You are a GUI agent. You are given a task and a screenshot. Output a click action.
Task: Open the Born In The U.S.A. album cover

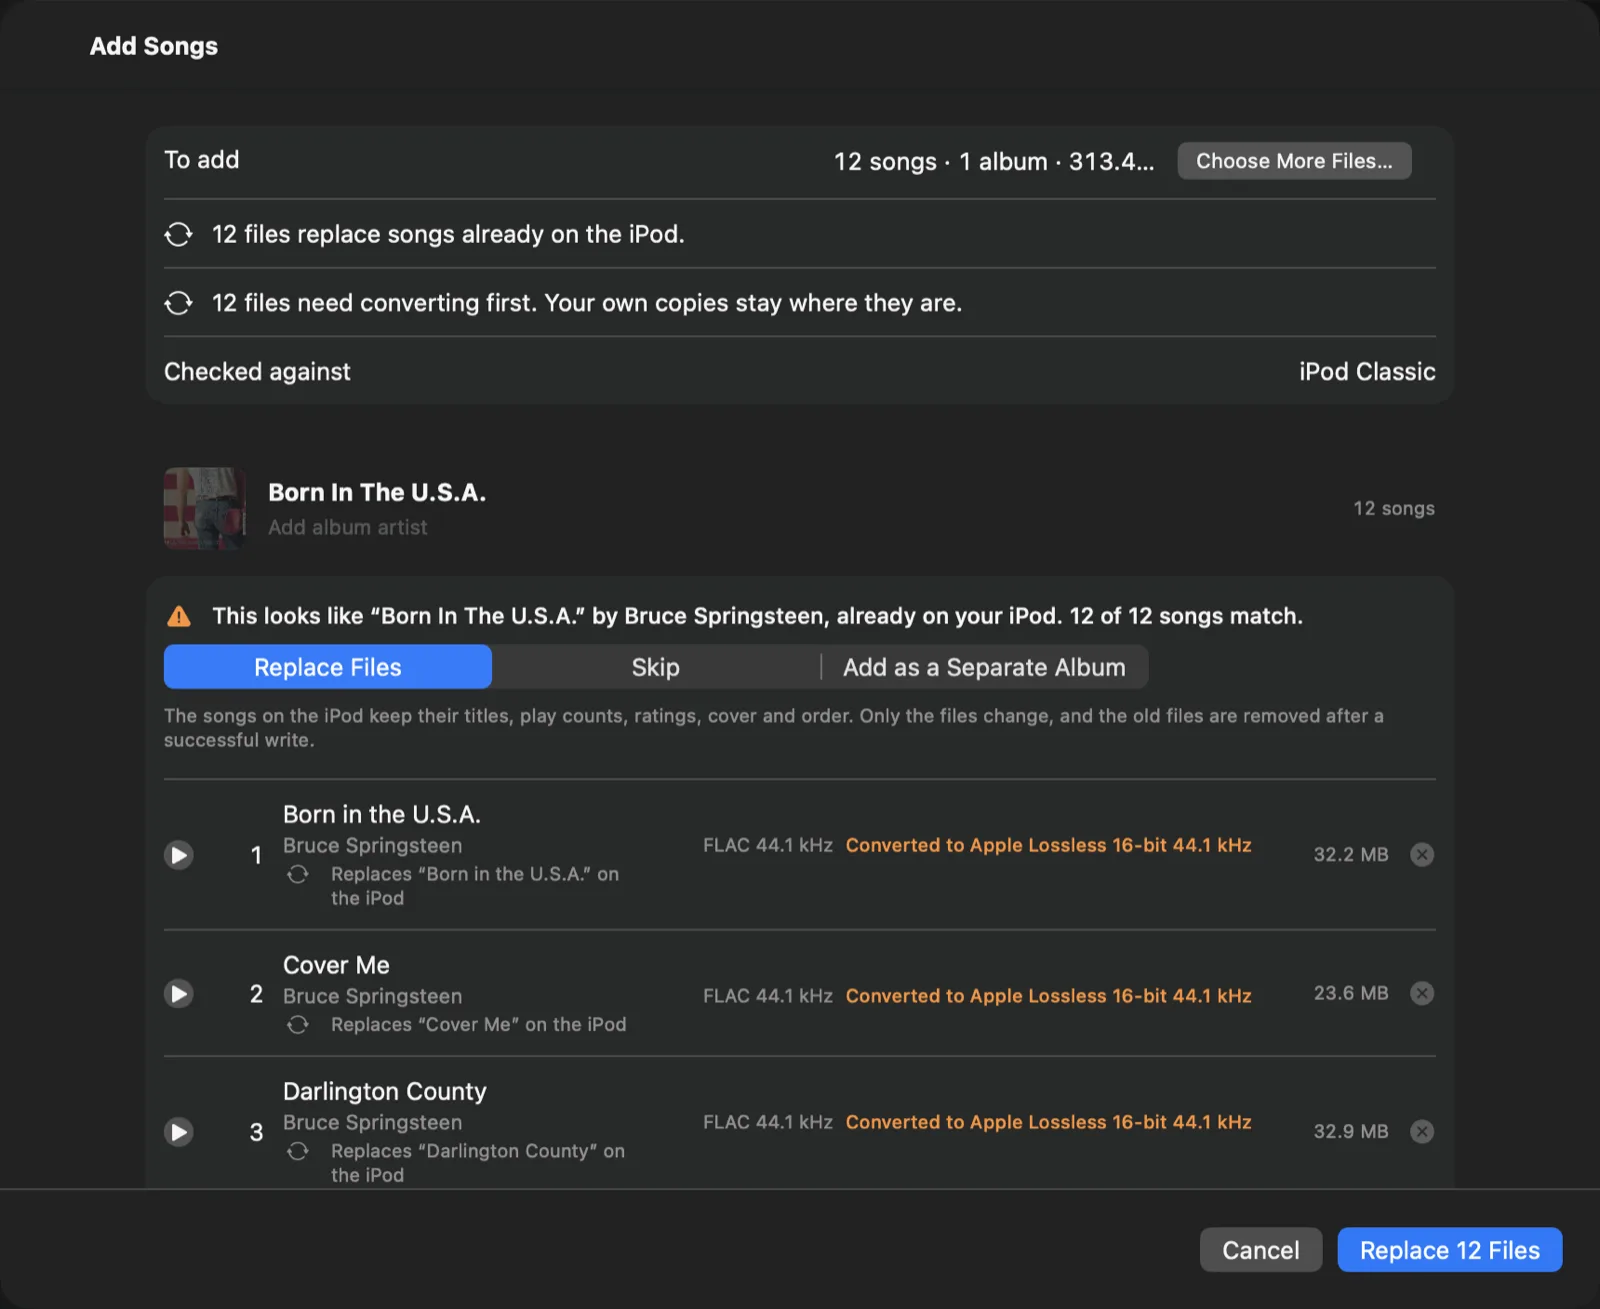pyautogui.click(x=205, y=509)
